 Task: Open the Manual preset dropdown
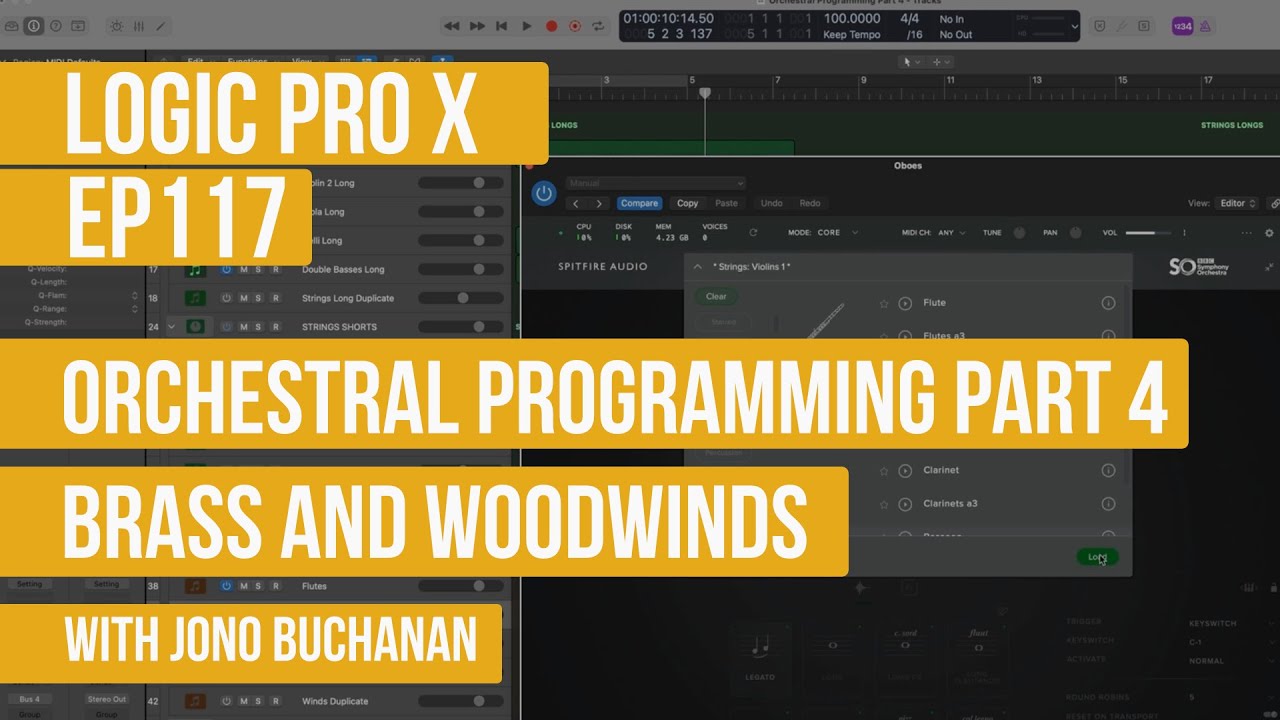coord(655,183)
